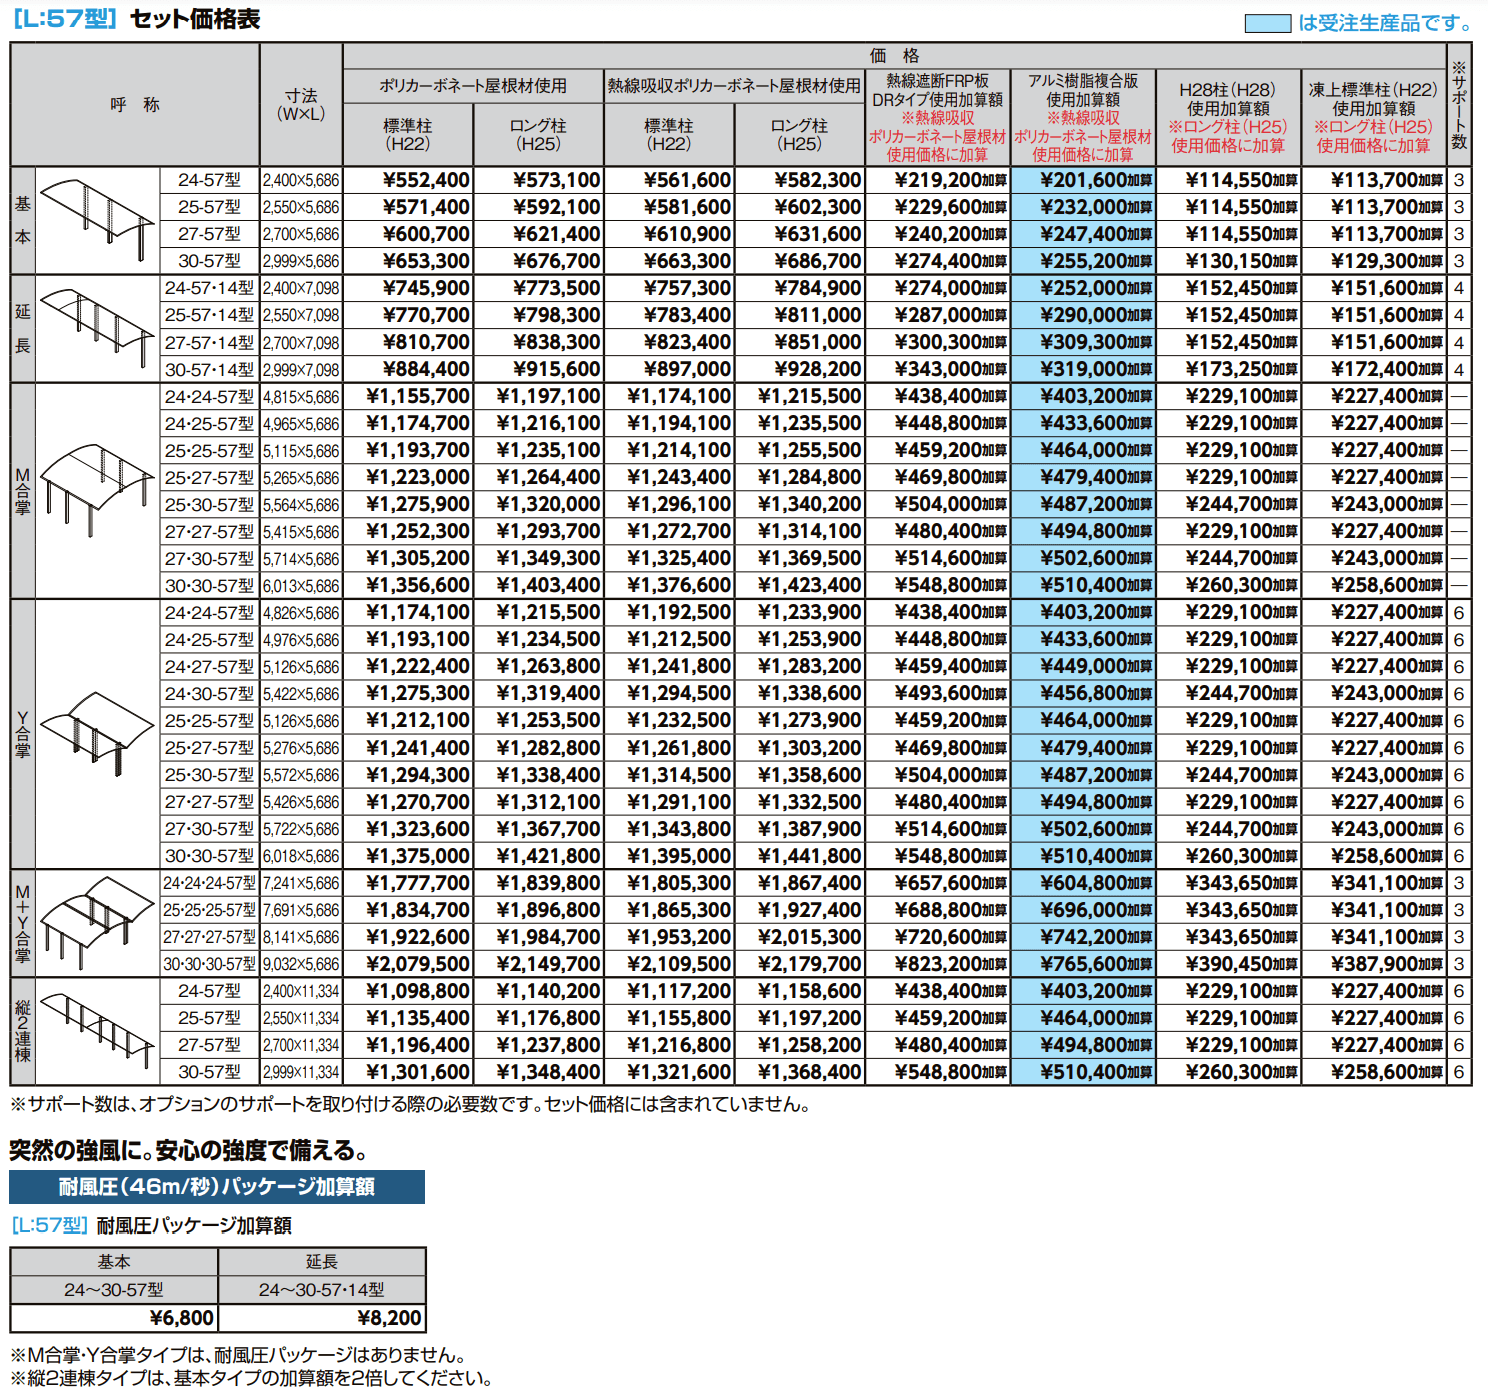This screenshot has width=1488, height=1394.
Task: Select the ポリカーボネート屋根材使用 column header
Action: tap(473, 86)
